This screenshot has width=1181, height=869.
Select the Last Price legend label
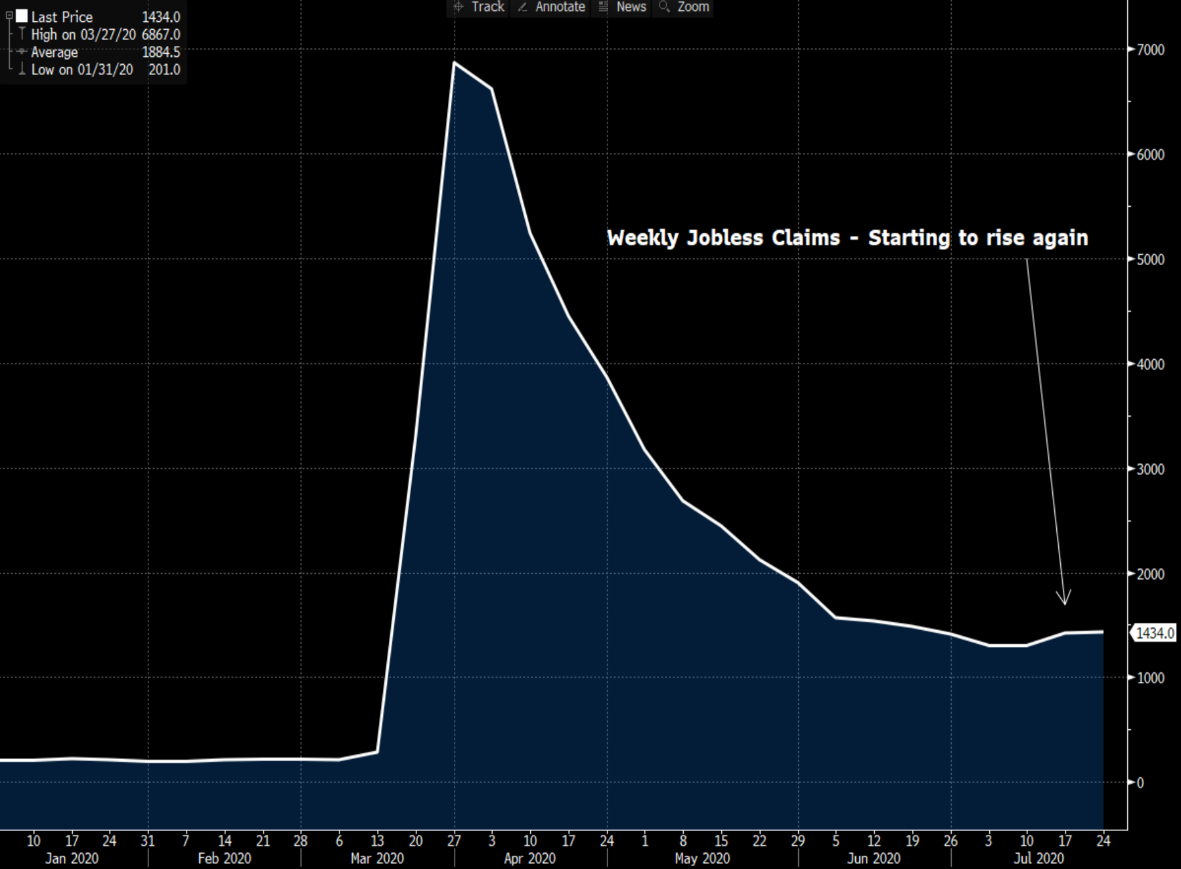coord(62,17)
